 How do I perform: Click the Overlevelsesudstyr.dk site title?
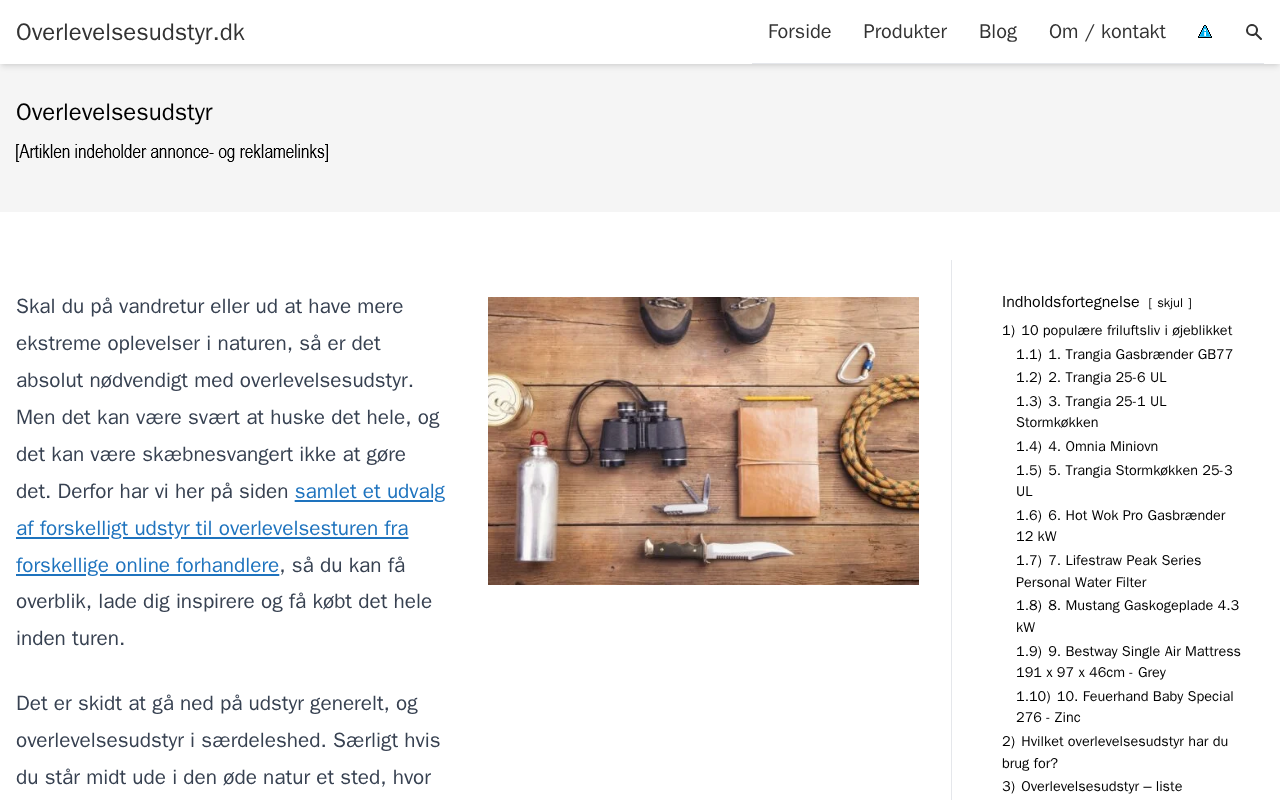[130, 32]
